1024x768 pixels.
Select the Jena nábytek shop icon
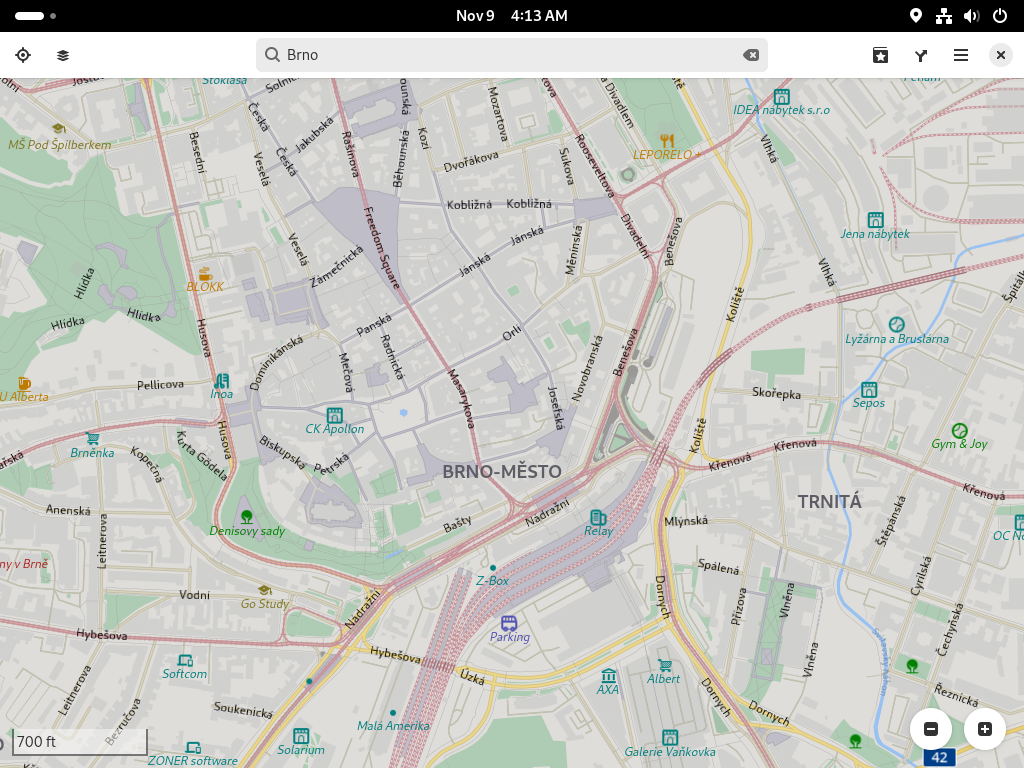[x=875, y=220]
